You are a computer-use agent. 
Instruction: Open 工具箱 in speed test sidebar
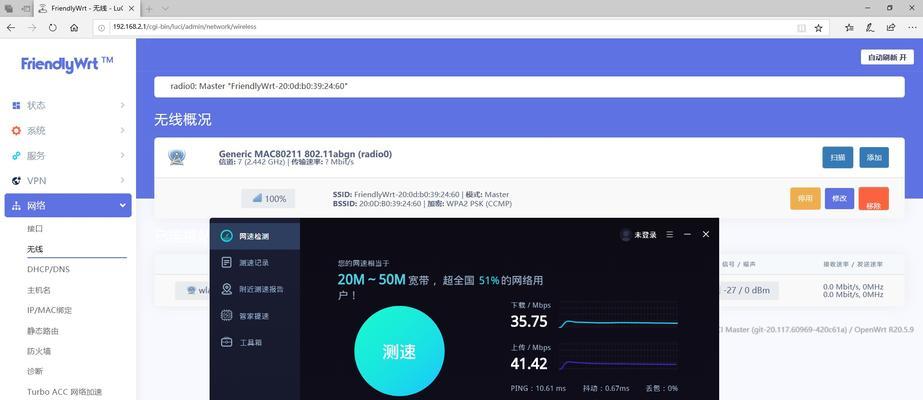tap(254, 342)
